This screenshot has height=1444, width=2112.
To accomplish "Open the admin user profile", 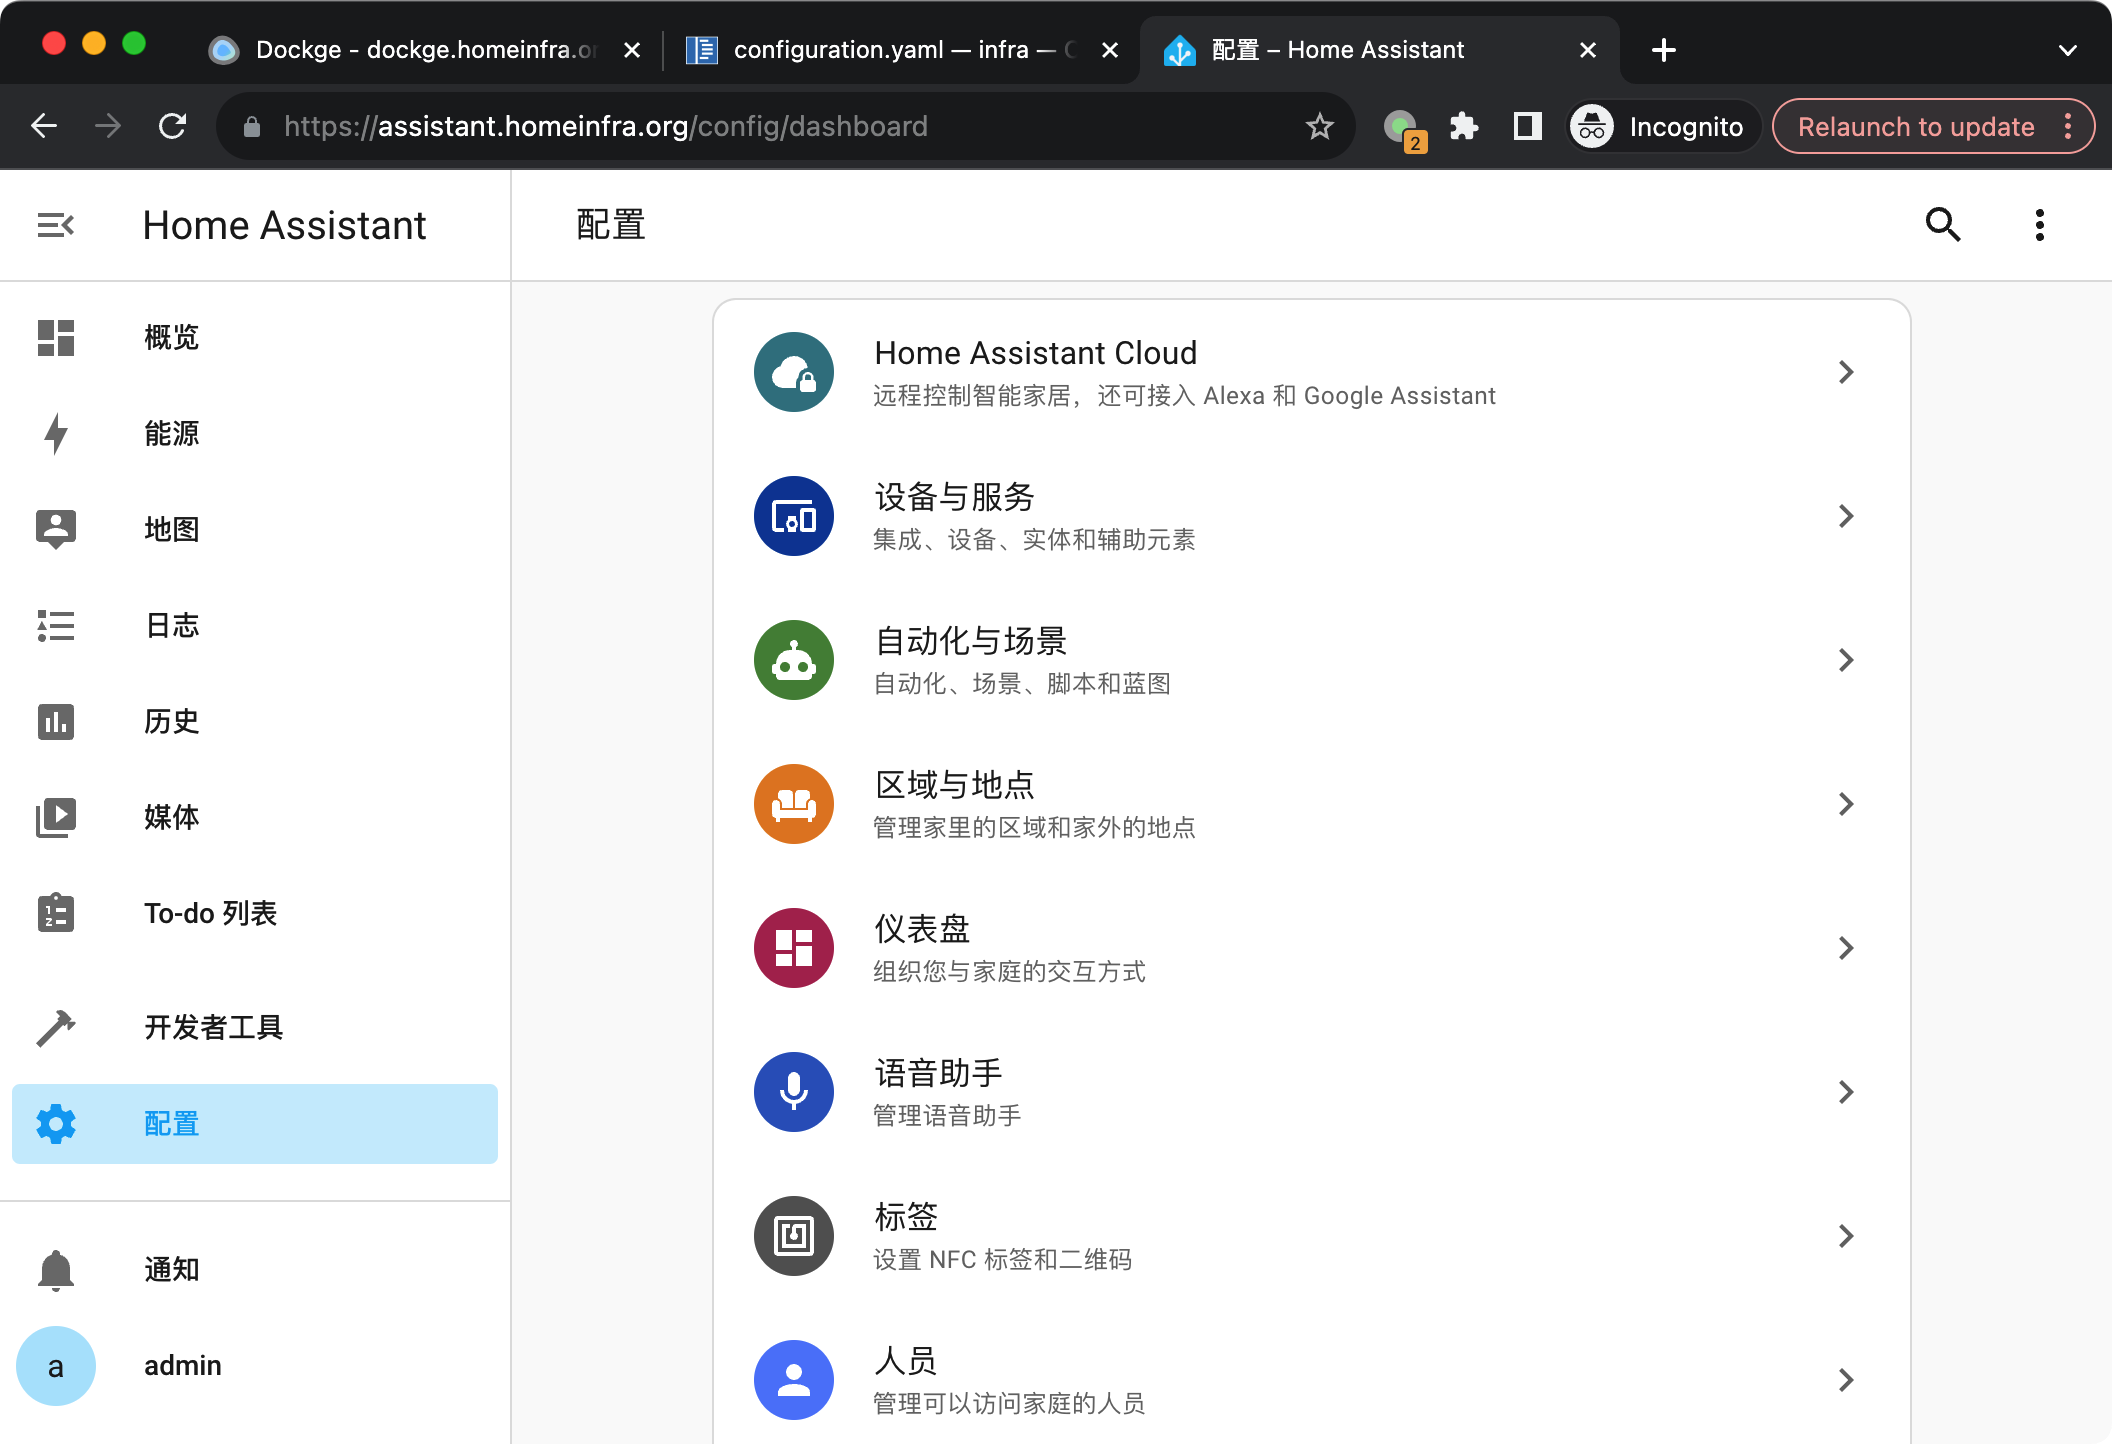I will click(180, 1365).
